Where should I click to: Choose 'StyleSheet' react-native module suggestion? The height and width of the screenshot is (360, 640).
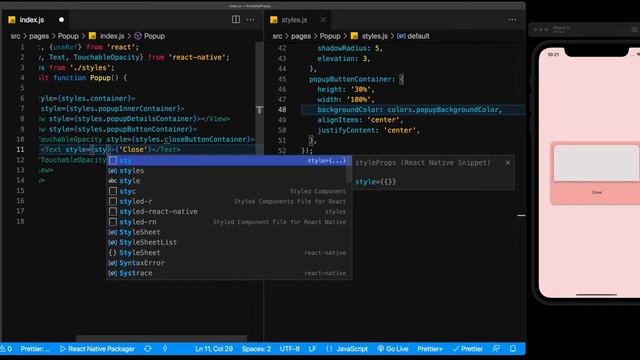pos(227,253)
